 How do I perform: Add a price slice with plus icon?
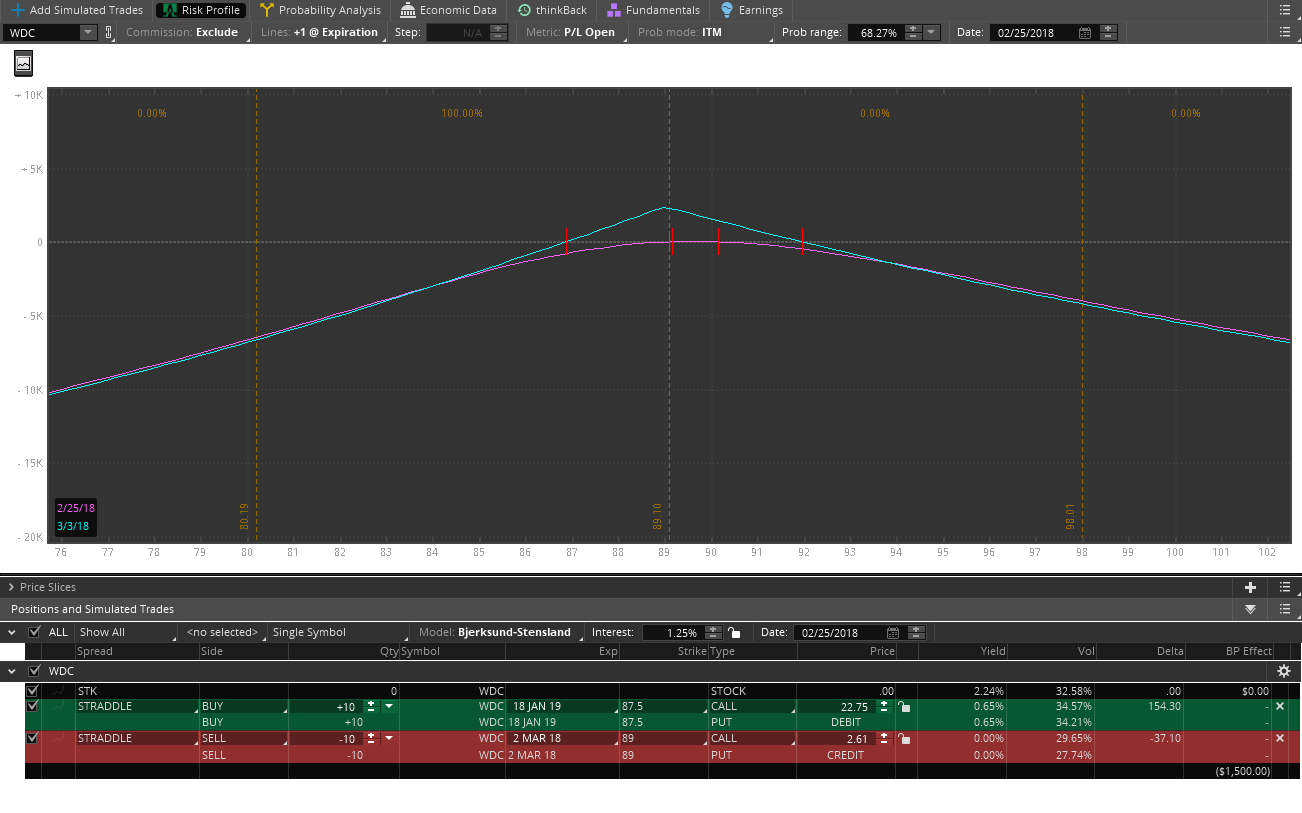click(x=1250, y=587)
